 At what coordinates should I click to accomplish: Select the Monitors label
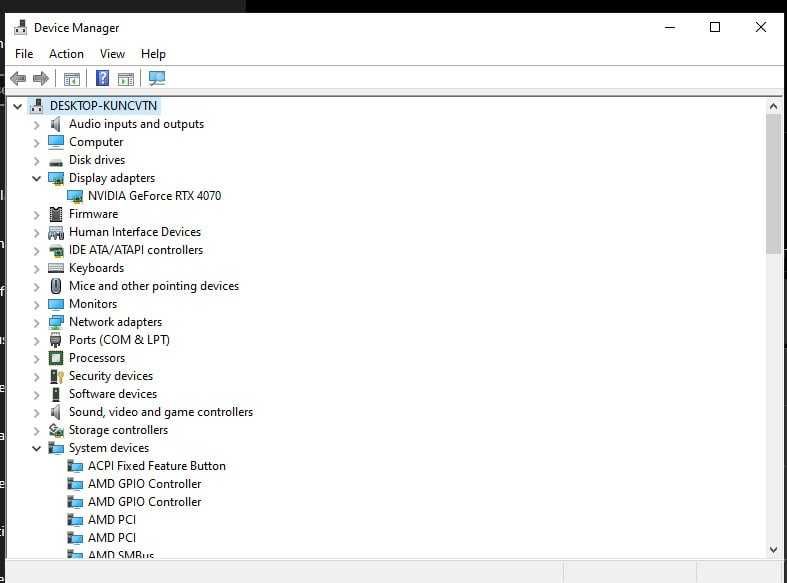[93, 304]
